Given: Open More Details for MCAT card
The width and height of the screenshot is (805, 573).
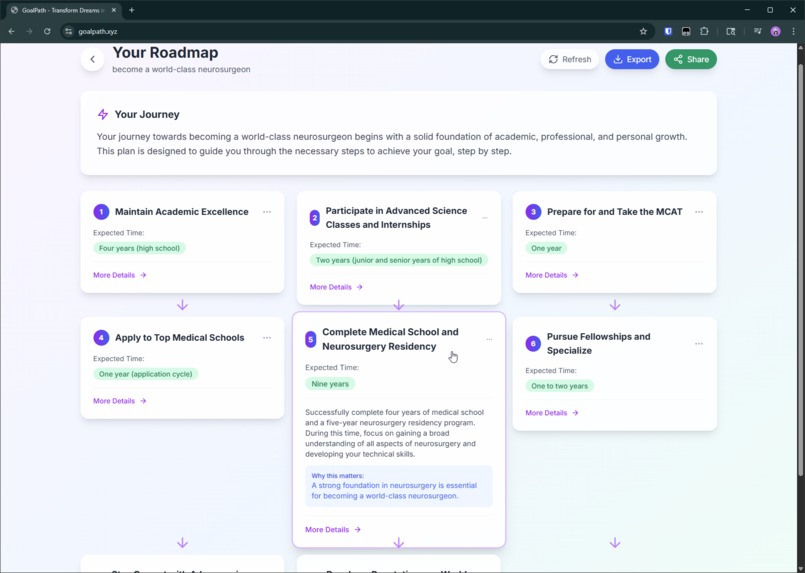Looking at the screenshot, I should coord(552,275).
